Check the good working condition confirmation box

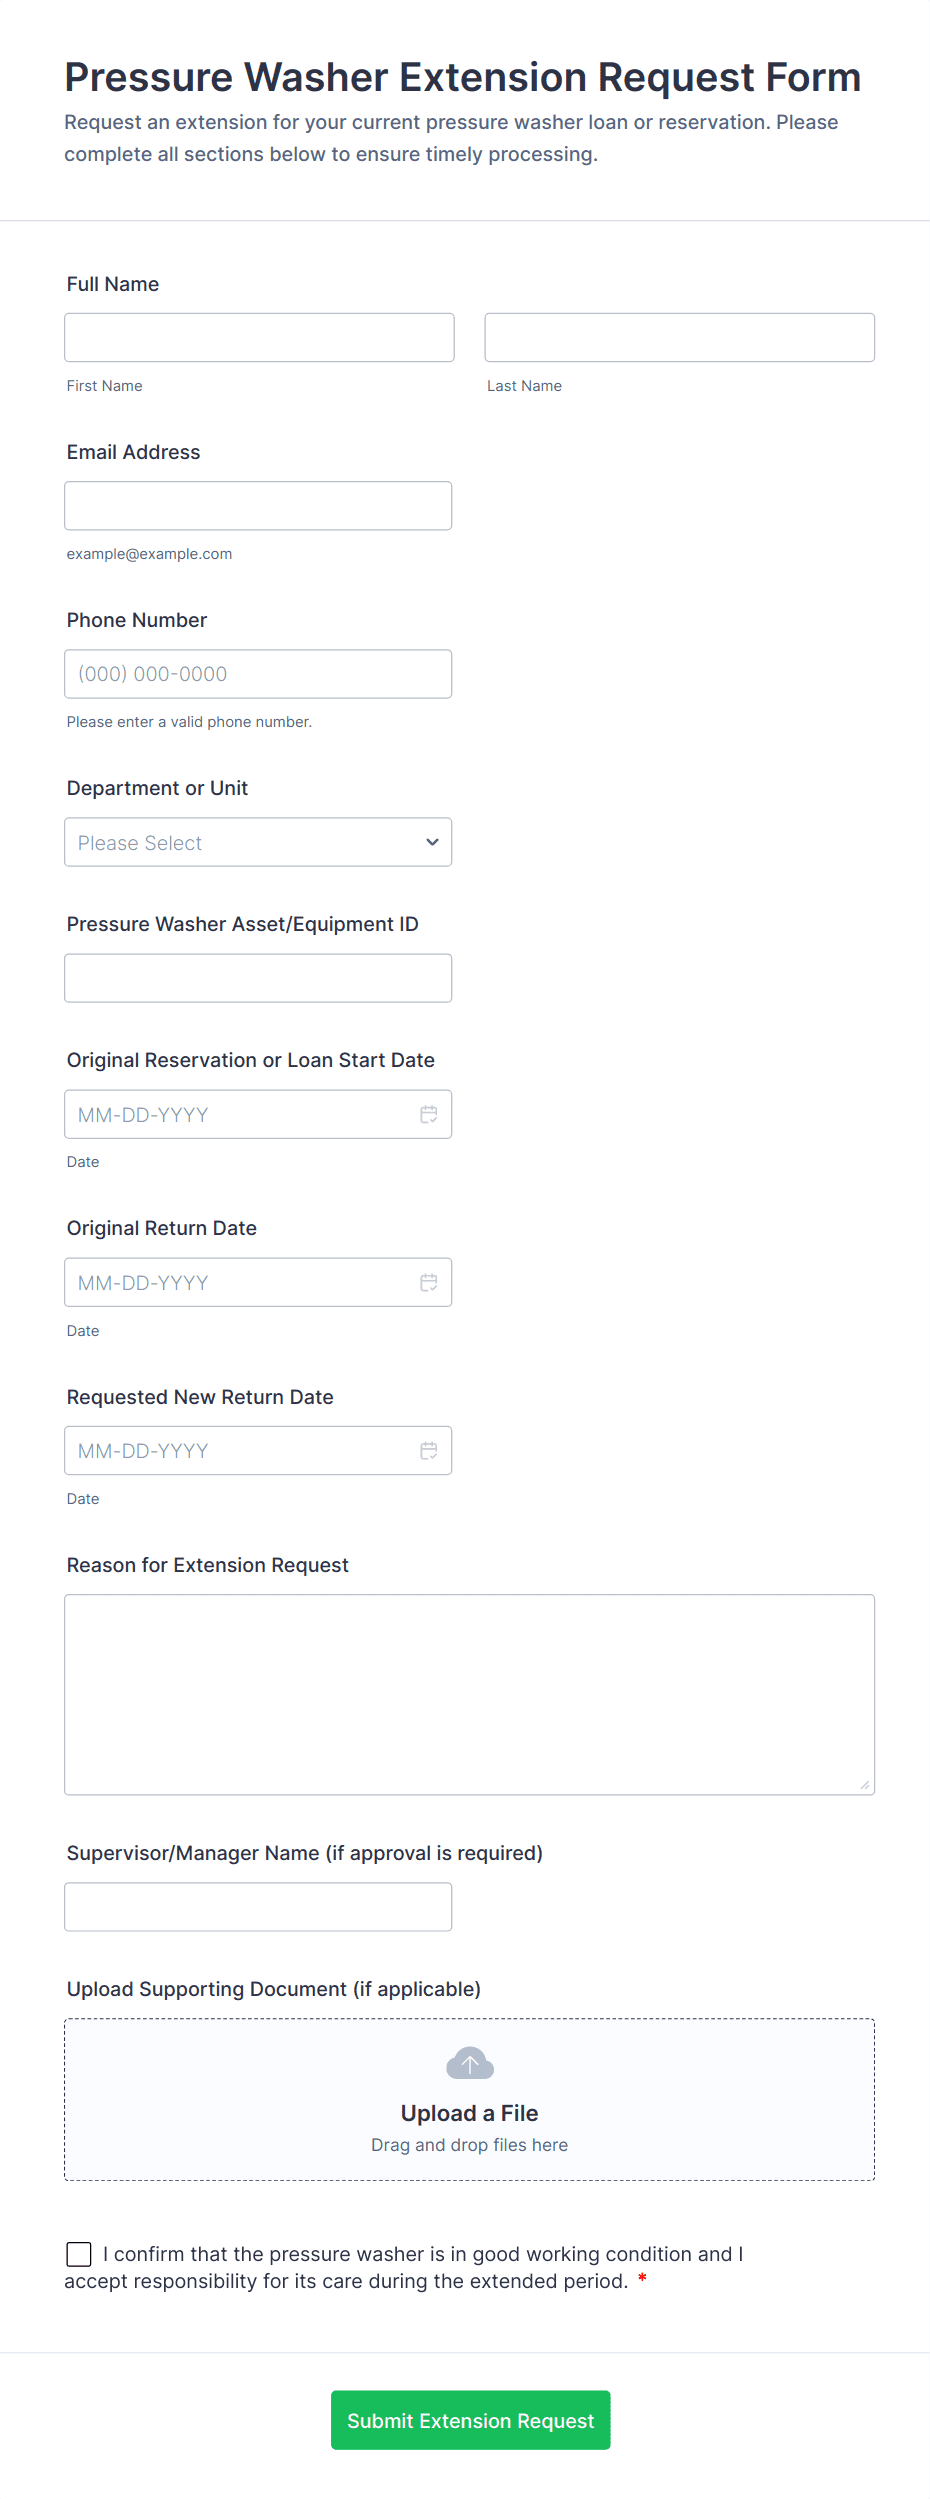[79, 2253]
